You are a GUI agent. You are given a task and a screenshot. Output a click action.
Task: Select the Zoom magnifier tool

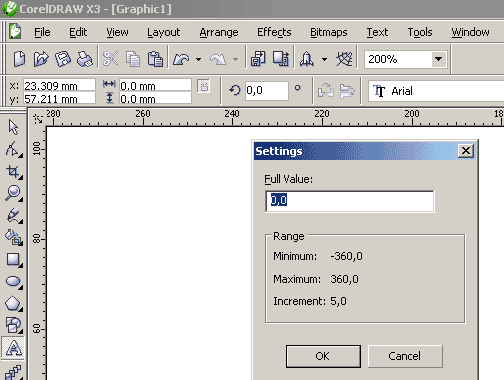[13, 193]
